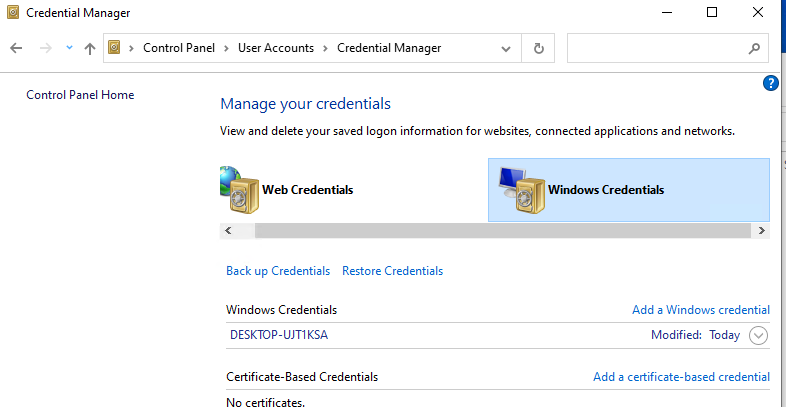The height and width of the screenshot is (407, 786).
Task: Open the blue Help question mark
Action: pyautogui.click(x=770, y=83)
